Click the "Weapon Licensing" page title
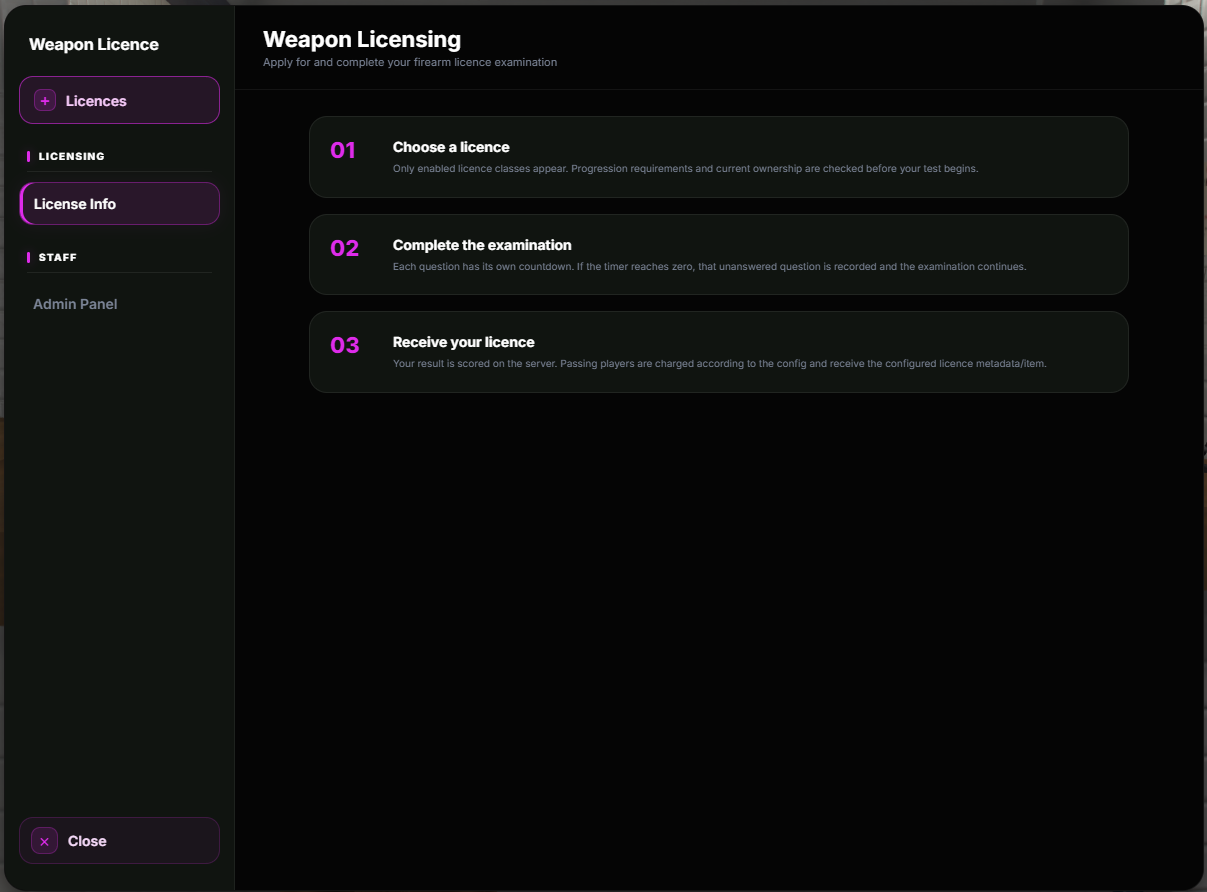 [362, 39]
